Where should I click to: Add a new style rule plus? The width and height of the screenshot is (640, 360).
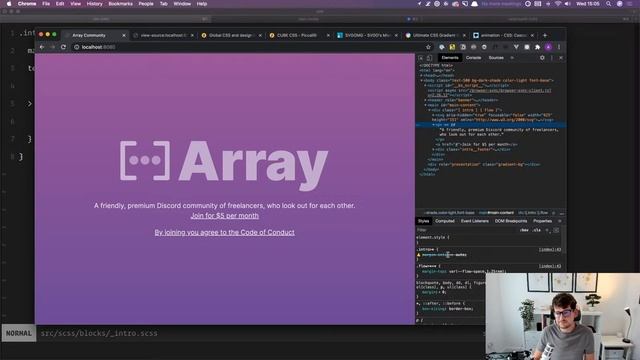click(547, 230)
